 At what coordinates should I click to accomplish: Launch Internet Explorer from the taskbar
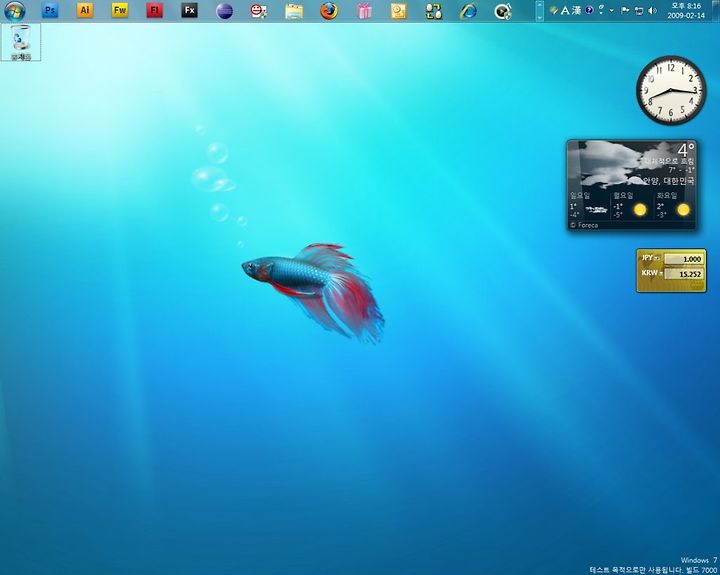click(468, 11)
